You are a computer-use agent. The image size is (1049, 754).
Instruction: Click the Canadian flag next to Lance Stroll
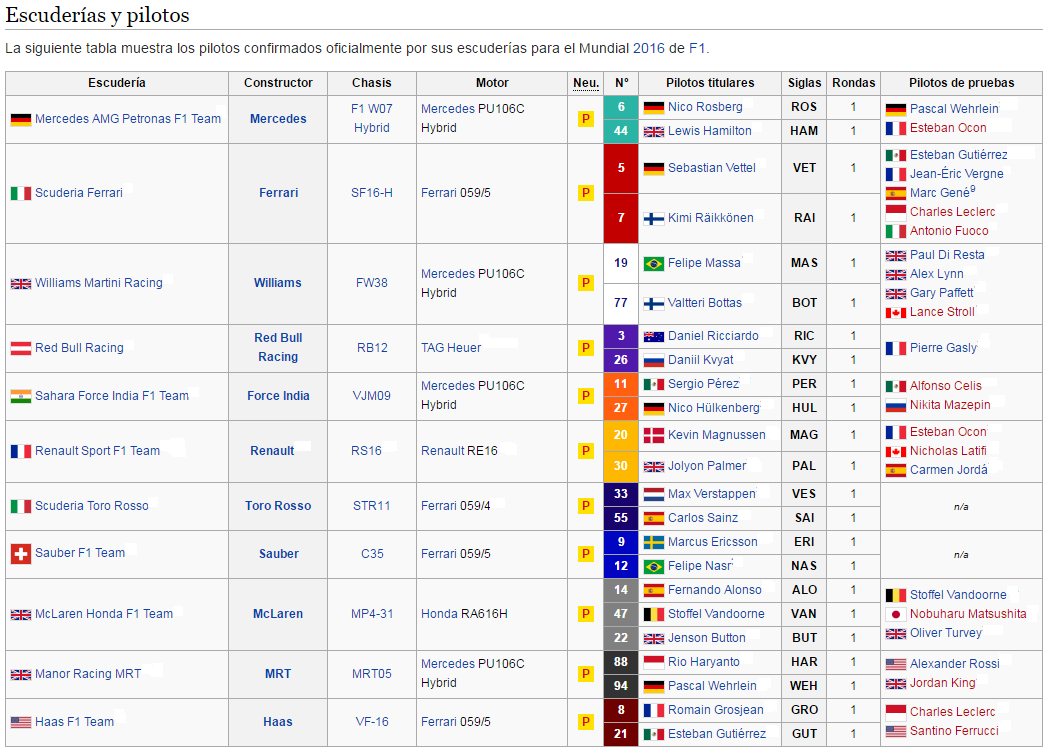click(896, 312)
